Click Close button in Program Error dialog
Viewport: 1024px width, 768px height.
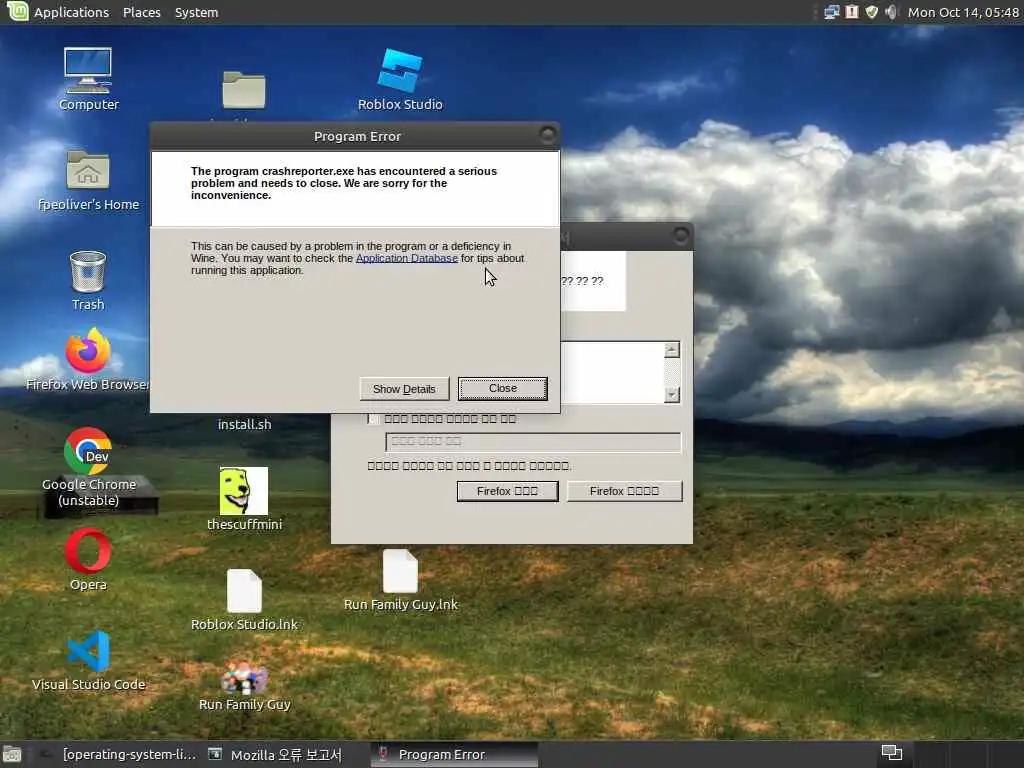[503, 388]
